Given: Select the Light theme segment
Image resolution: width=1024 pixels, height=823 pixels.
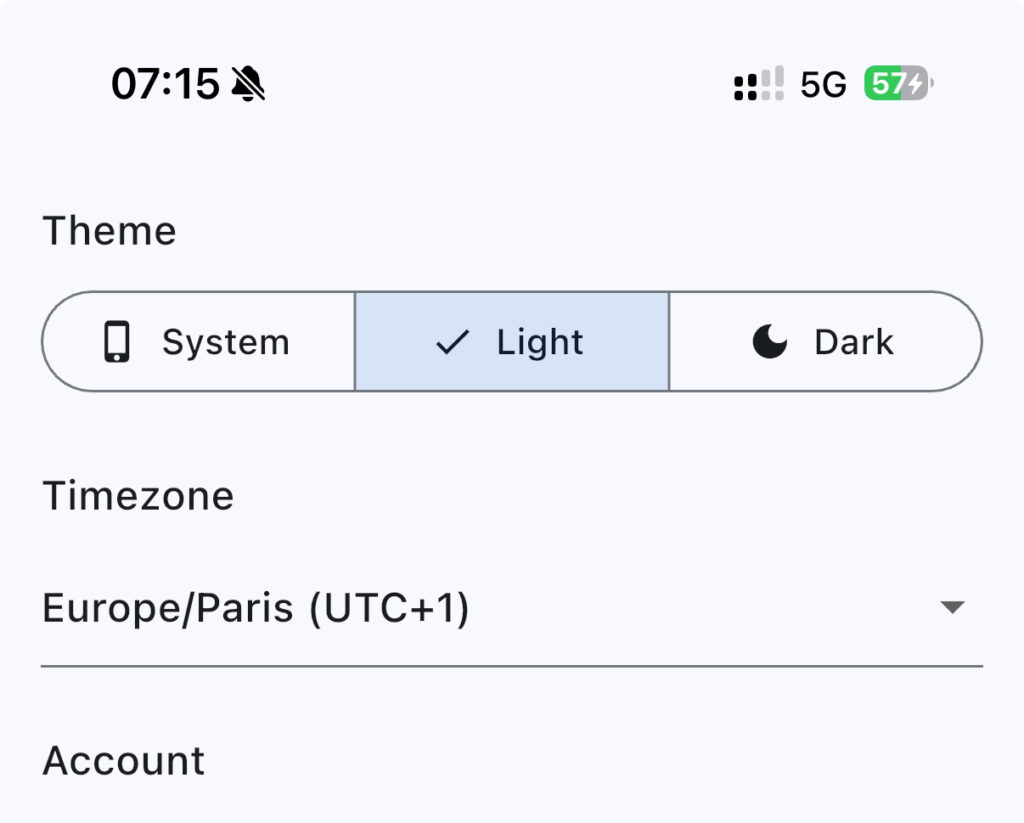Looking at the screenshot, I should [512, 342].
